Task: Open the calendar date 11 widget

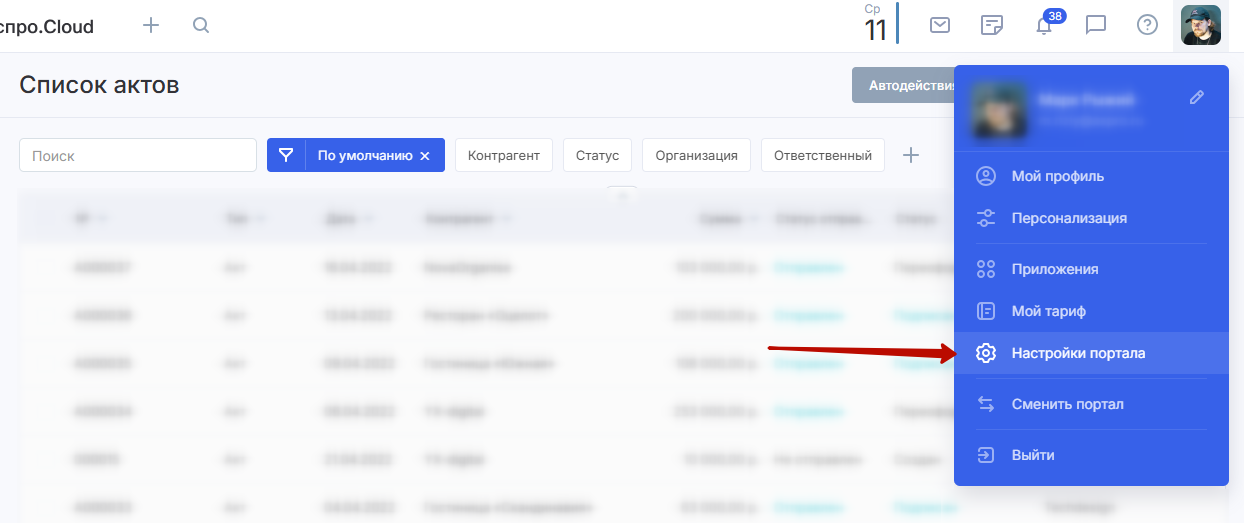Action: 876,25
